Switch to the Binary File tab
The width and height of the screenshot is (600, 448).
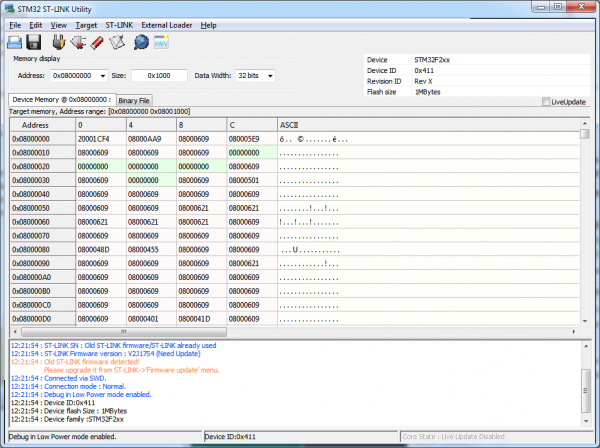(x=134, y=101)
